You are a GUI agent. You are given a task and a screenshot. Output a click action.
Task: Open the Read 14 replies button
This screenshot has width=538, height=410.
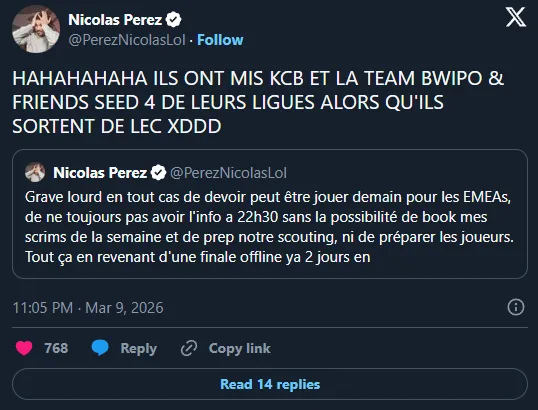[270, 384]
